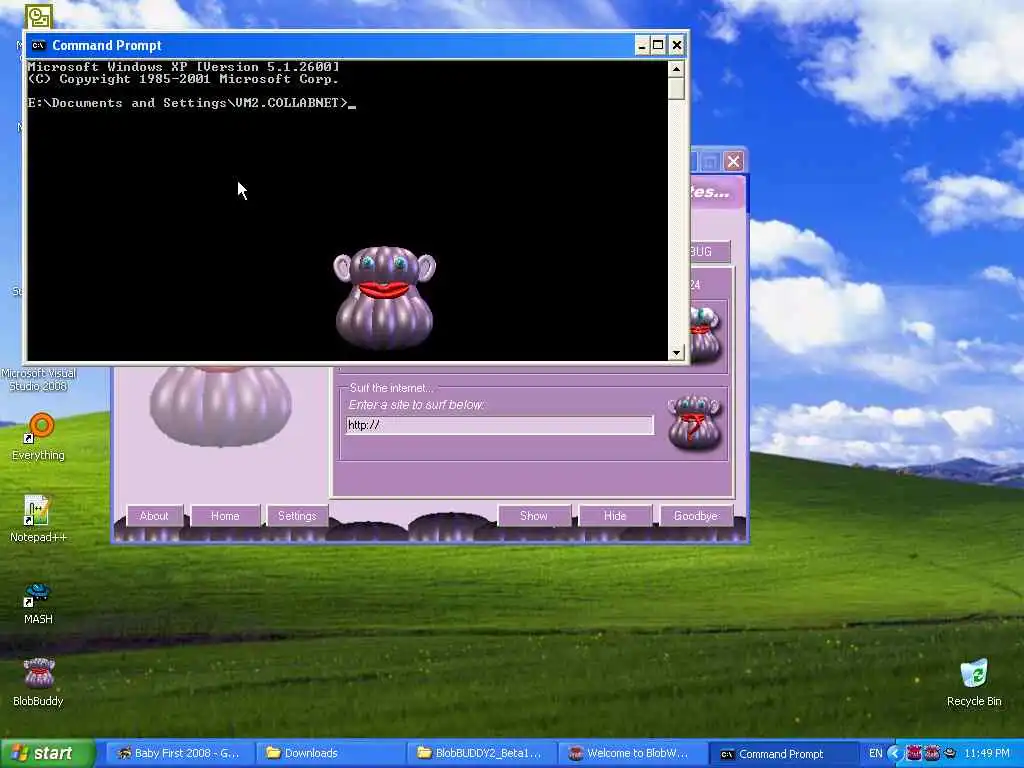Open the BlobBuddy desktop icon

[x=39, y=682]
